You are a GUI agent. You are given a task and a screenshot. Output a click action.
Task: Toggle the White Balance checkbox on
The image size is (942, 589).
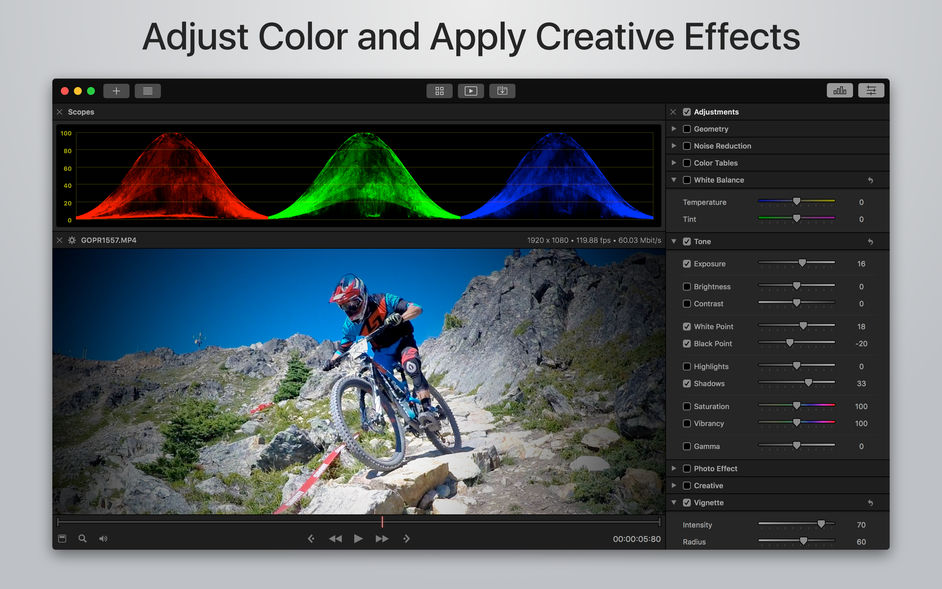point(689,180)
